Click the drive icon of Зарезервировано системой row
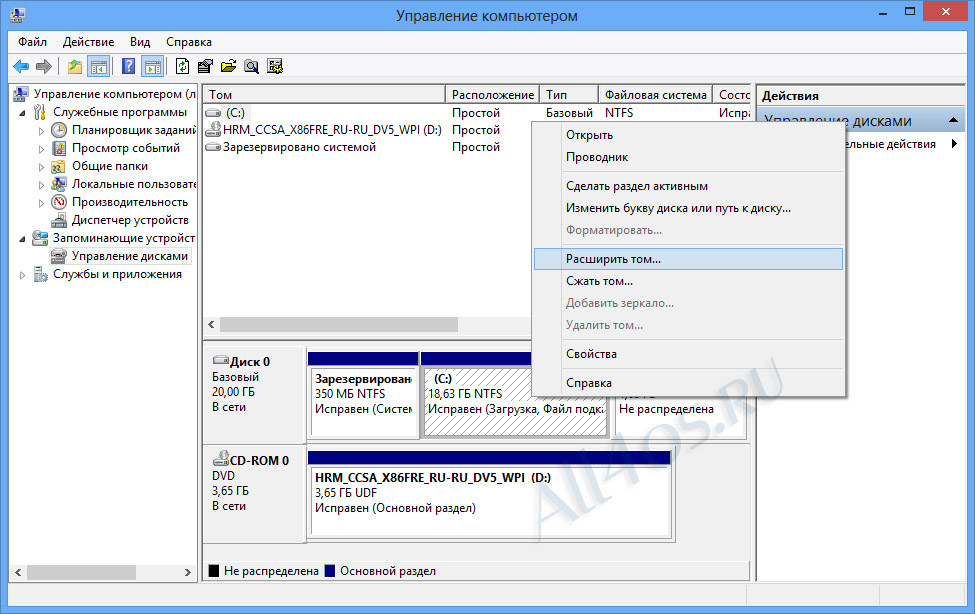This screenshot has width=975, height=614. click(x=213, y=147)
